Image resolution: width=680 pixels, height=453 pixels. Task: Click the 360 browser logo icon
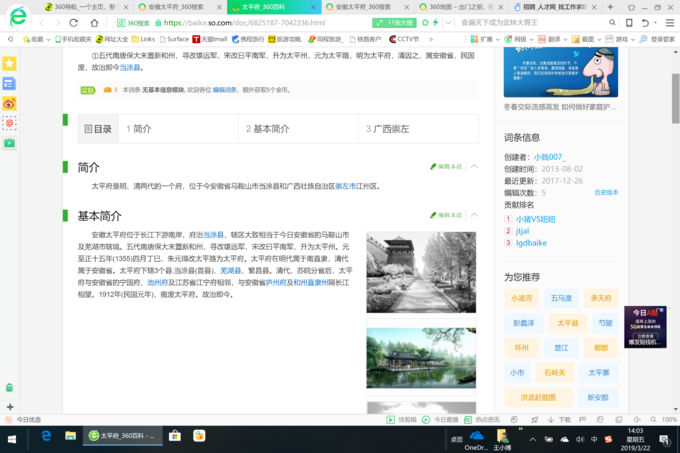click(x=17, y=17)
